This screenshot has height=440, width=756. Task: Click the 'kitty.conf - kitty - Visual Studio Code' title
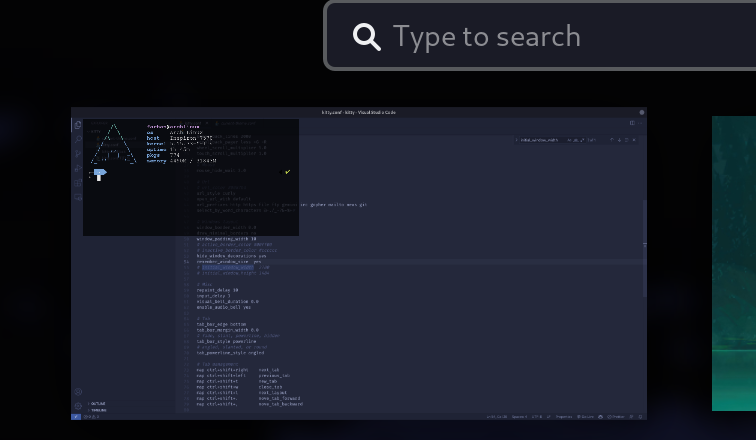359,112
